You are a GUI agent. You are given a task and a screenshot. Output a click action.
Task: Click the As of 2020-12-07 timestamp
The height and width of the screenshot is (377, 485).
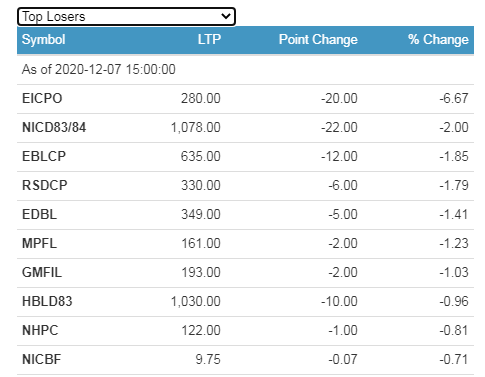99,69
